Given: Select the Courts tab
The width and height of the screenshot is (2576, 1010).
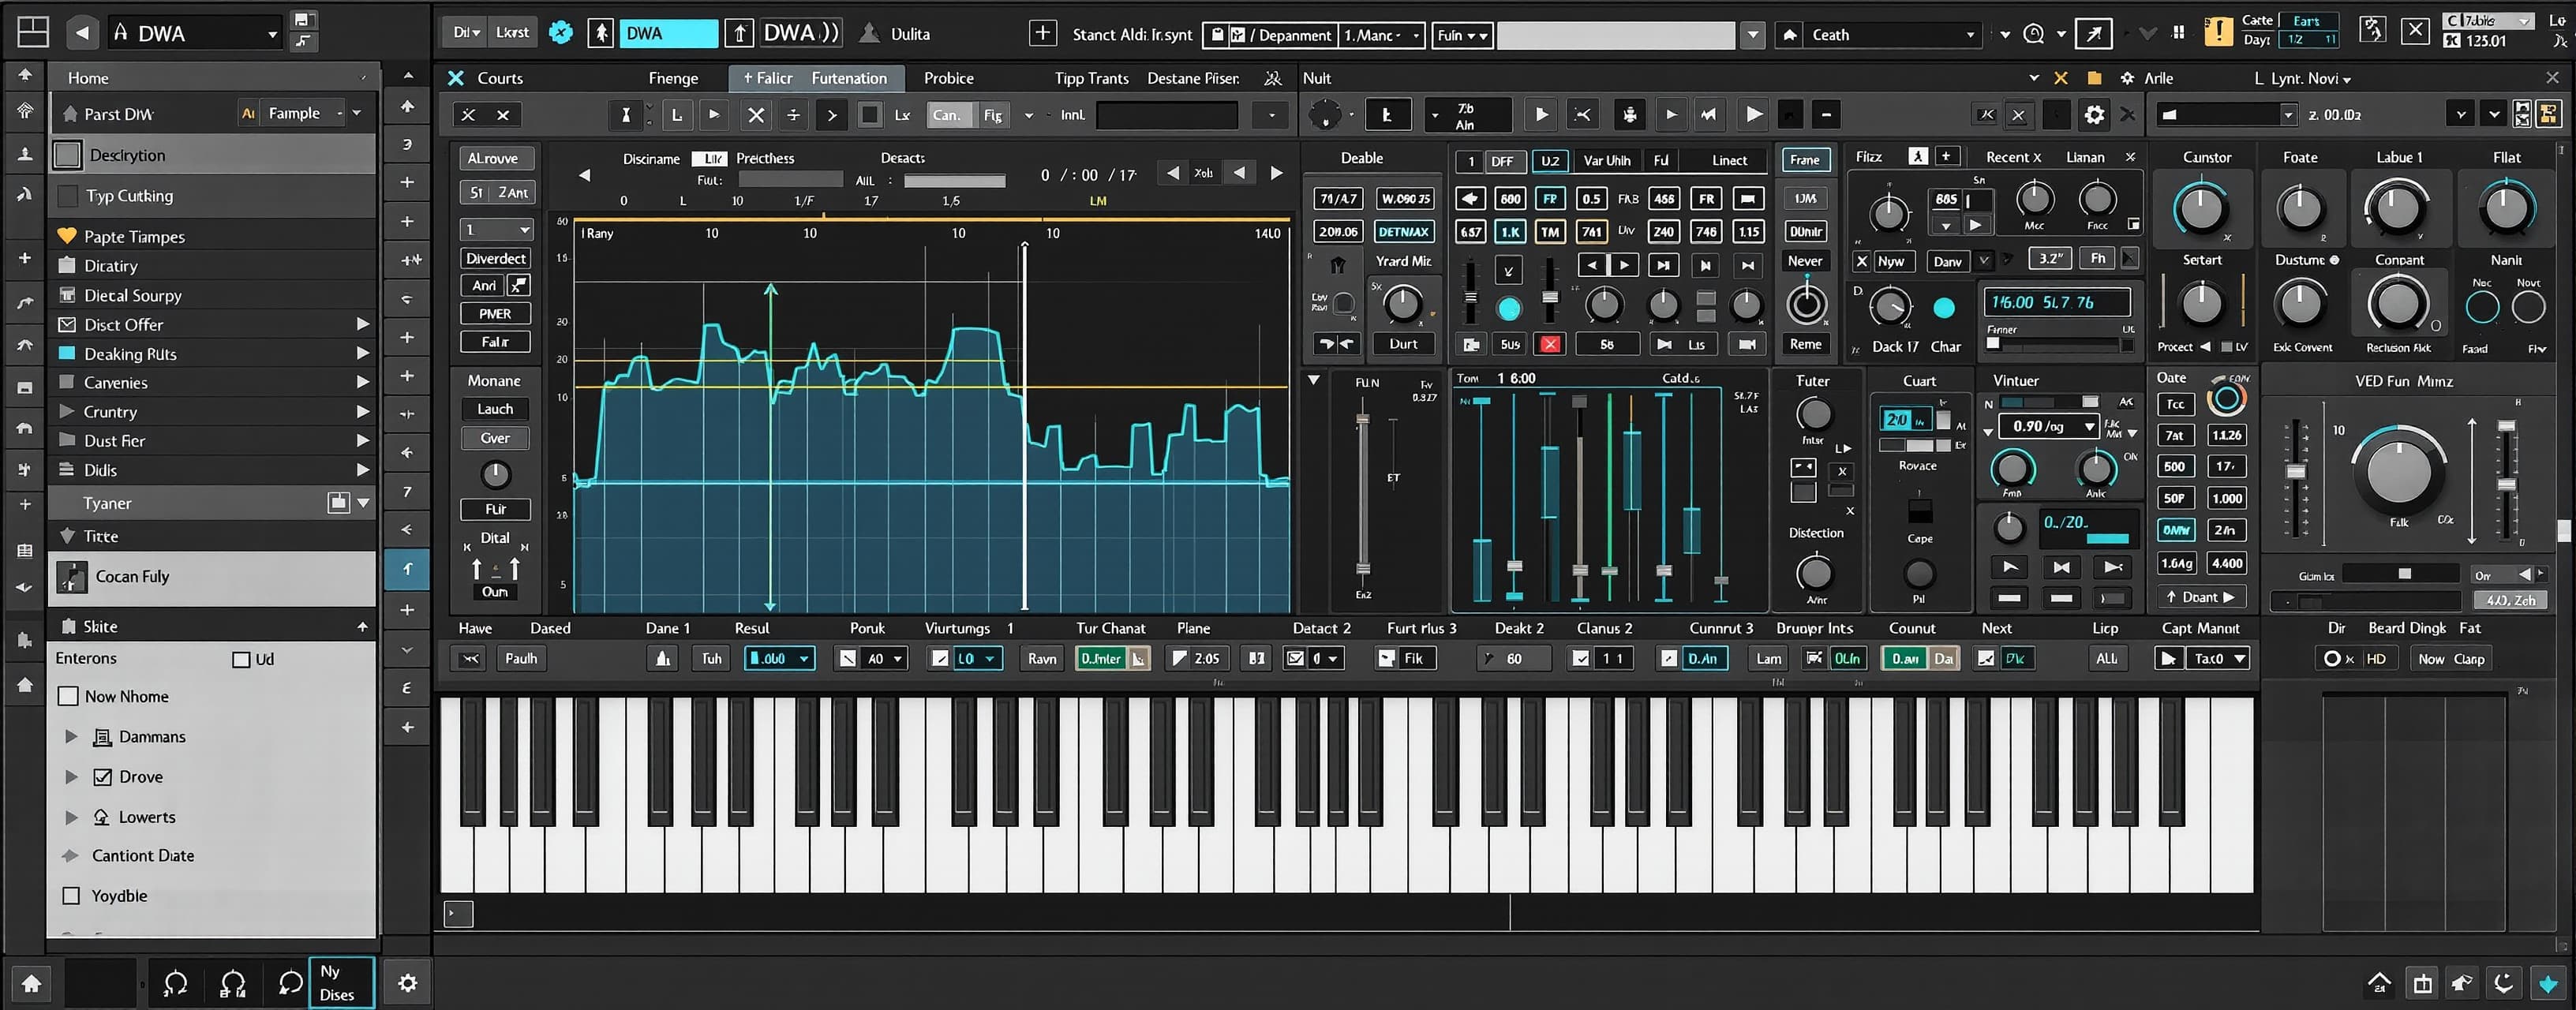Looking at the screenshot, I should [500, 78].
